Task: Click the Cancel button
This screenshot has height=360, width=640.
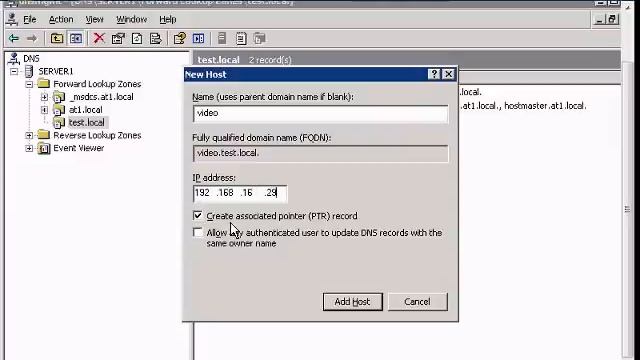Action: (417, 302)
